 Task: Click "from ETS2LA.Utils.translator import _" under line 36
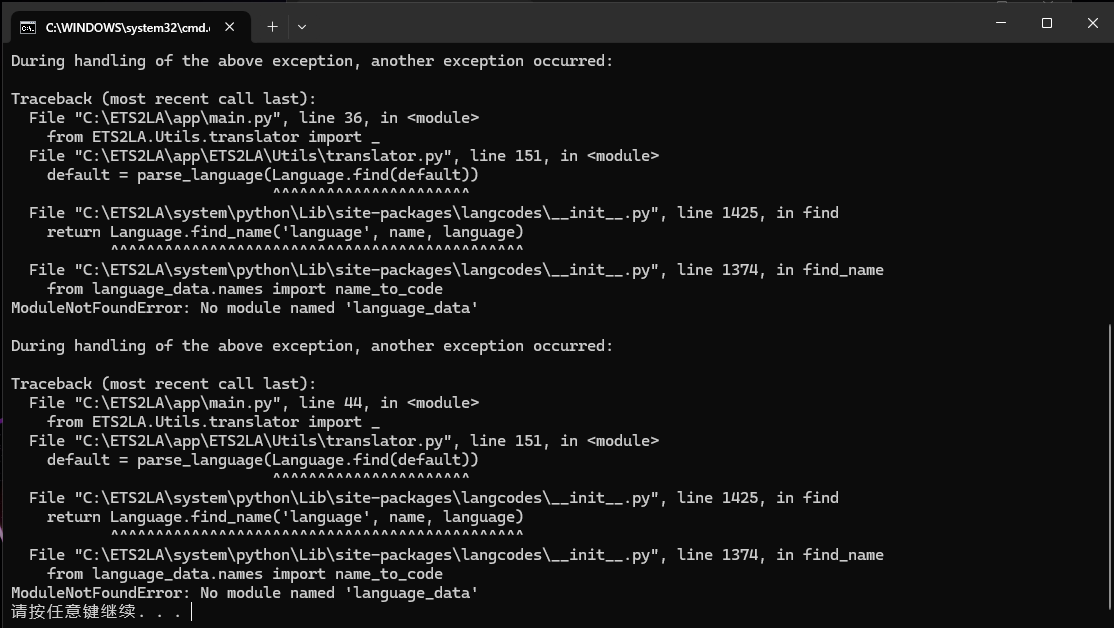[213, 137]
